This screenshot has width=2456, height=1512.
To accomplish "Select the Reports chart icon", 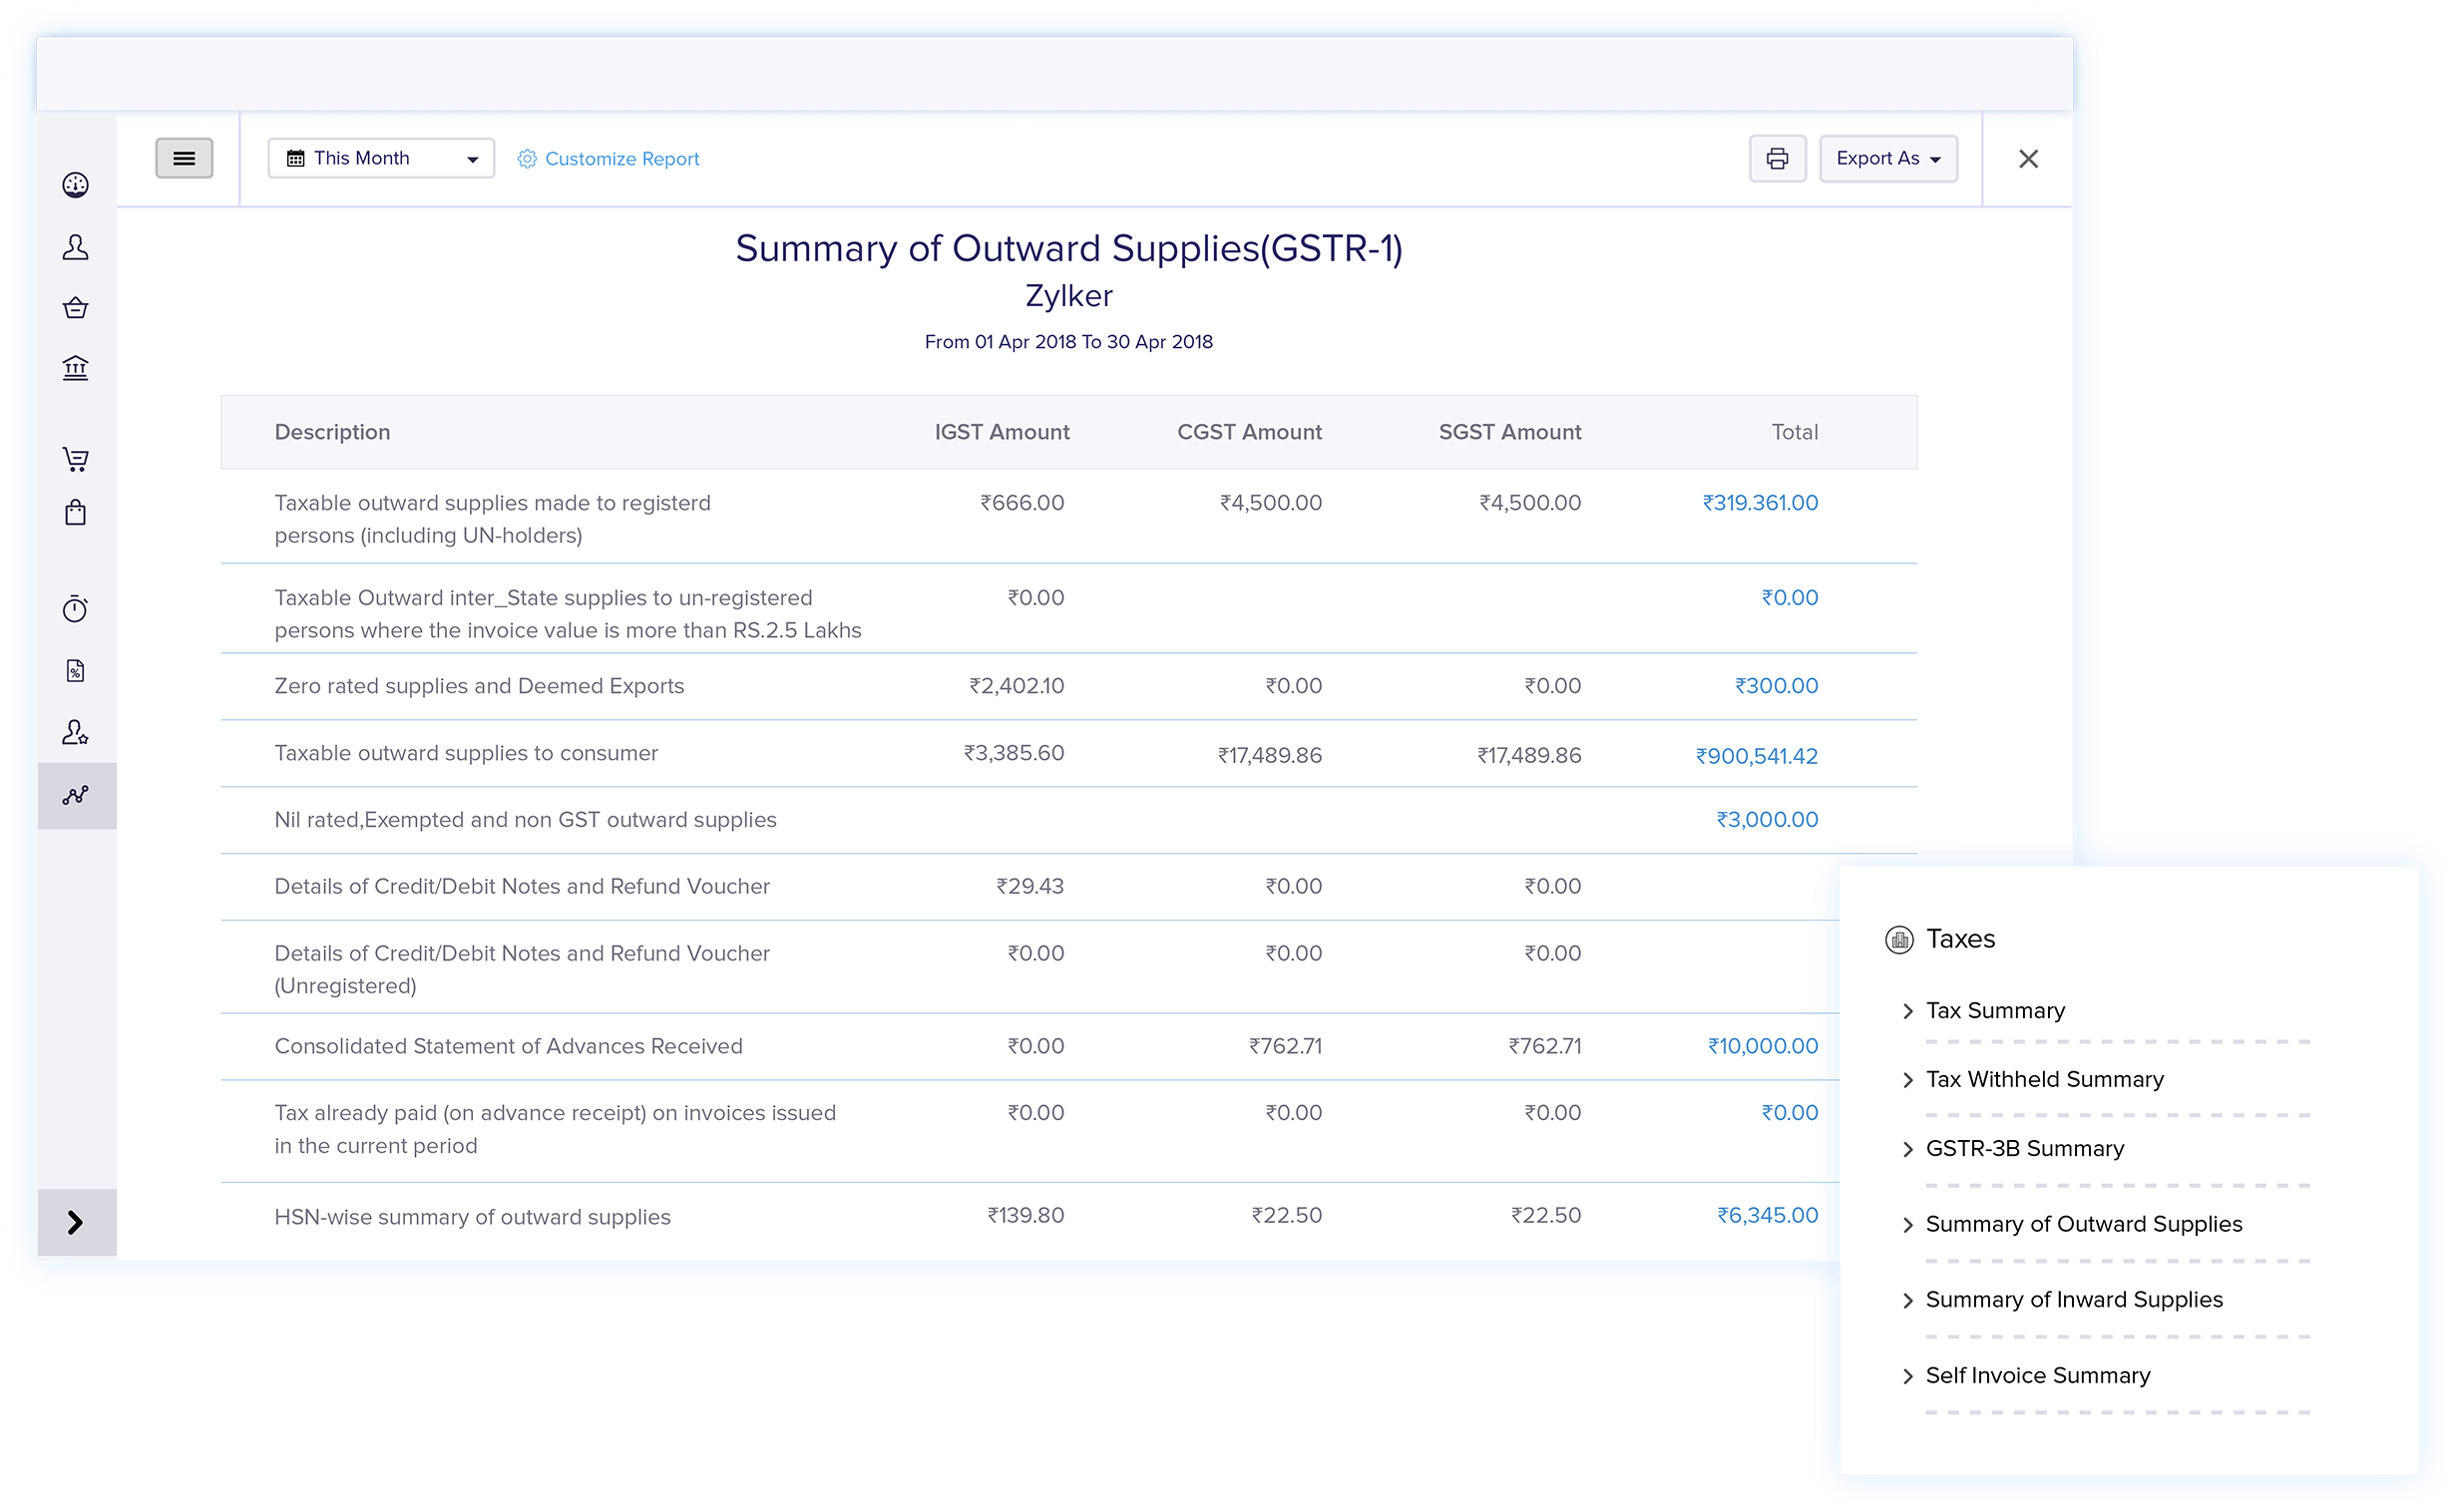I will (77, 795).
